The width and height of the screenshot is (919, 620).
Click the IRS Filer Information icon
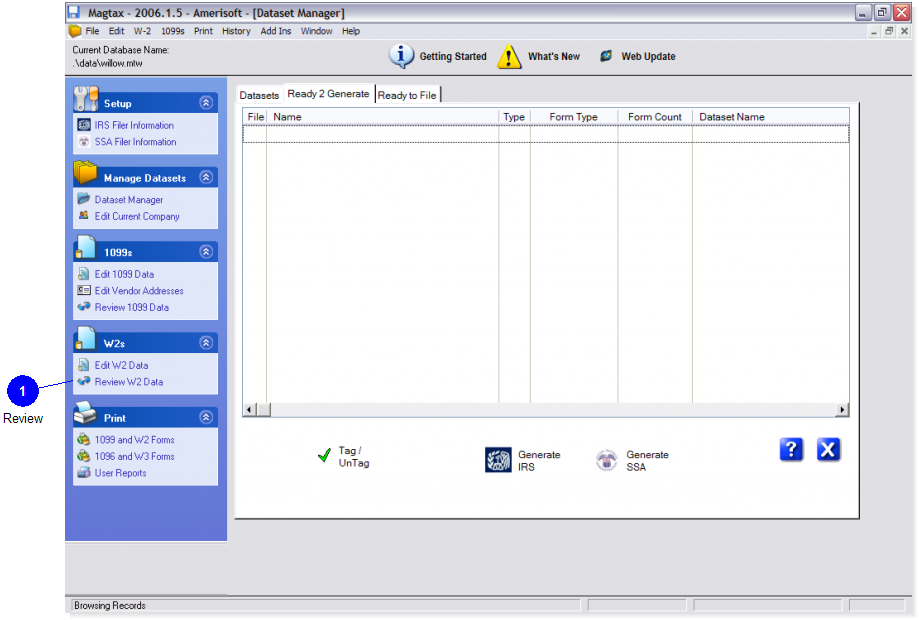pyautogui.click(x=84, y=125)
